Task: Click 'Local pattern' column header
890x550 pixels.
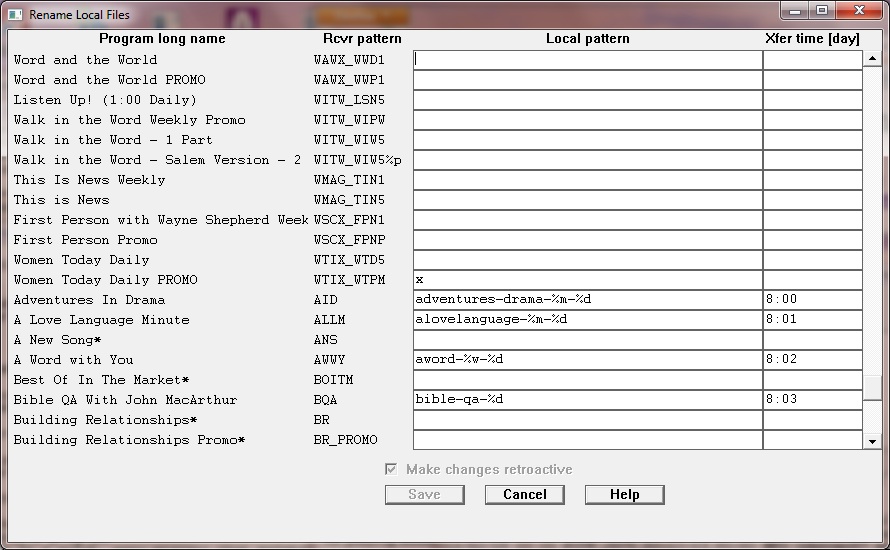Action: pos(587,39)
